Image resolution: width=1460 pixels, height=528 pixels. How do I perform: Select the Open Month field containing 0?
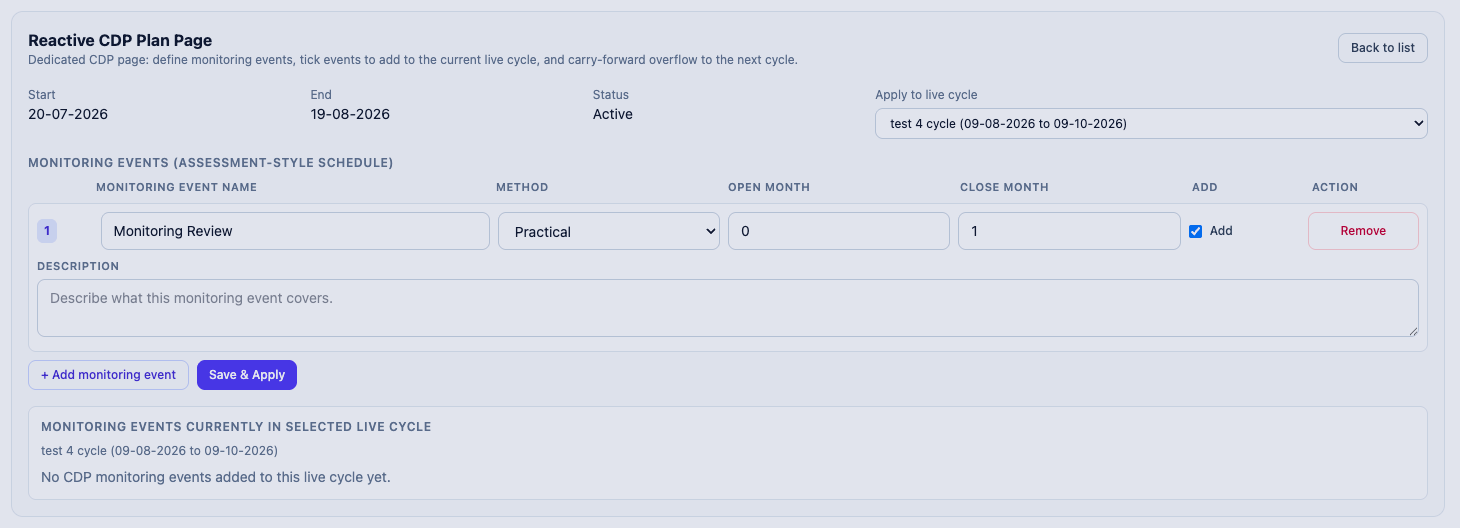pos(839,231)
